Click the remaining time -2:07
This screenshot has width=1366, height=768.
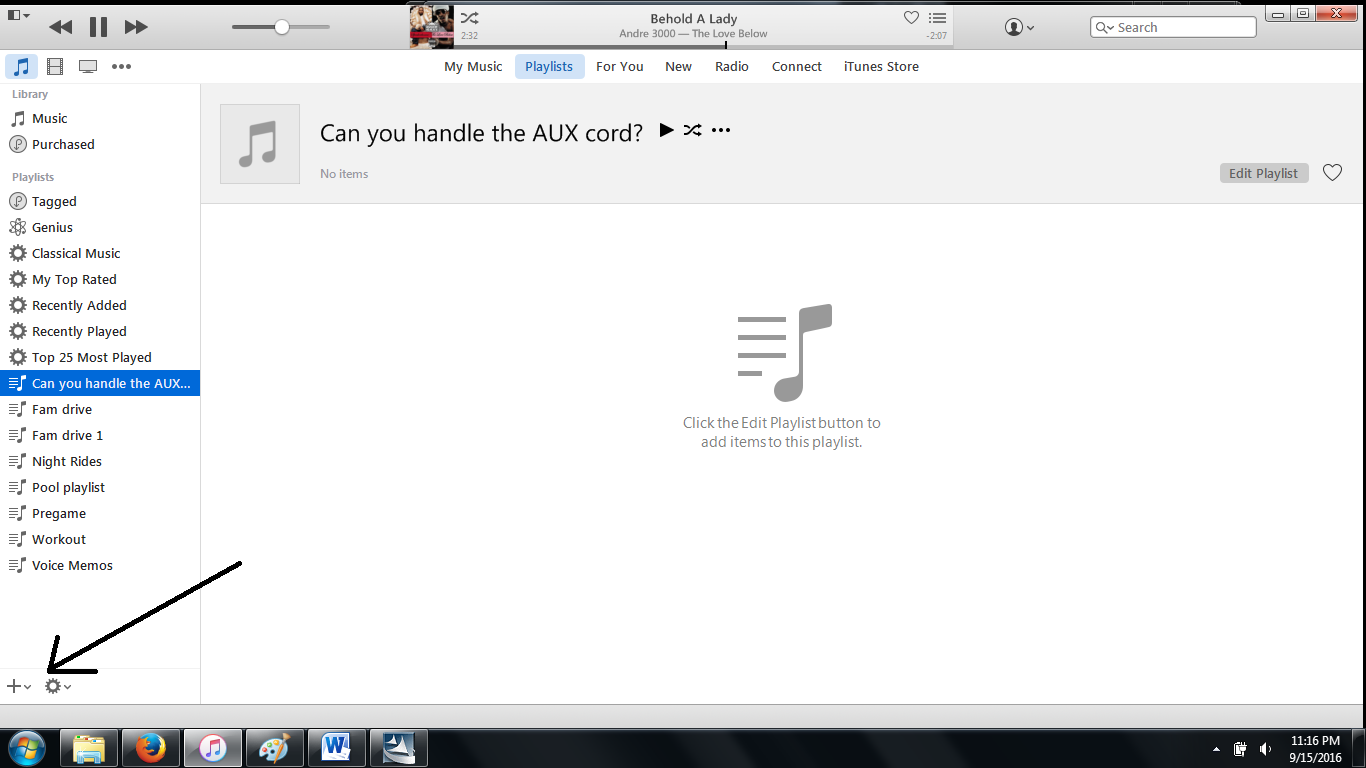[x=936, y=36]
